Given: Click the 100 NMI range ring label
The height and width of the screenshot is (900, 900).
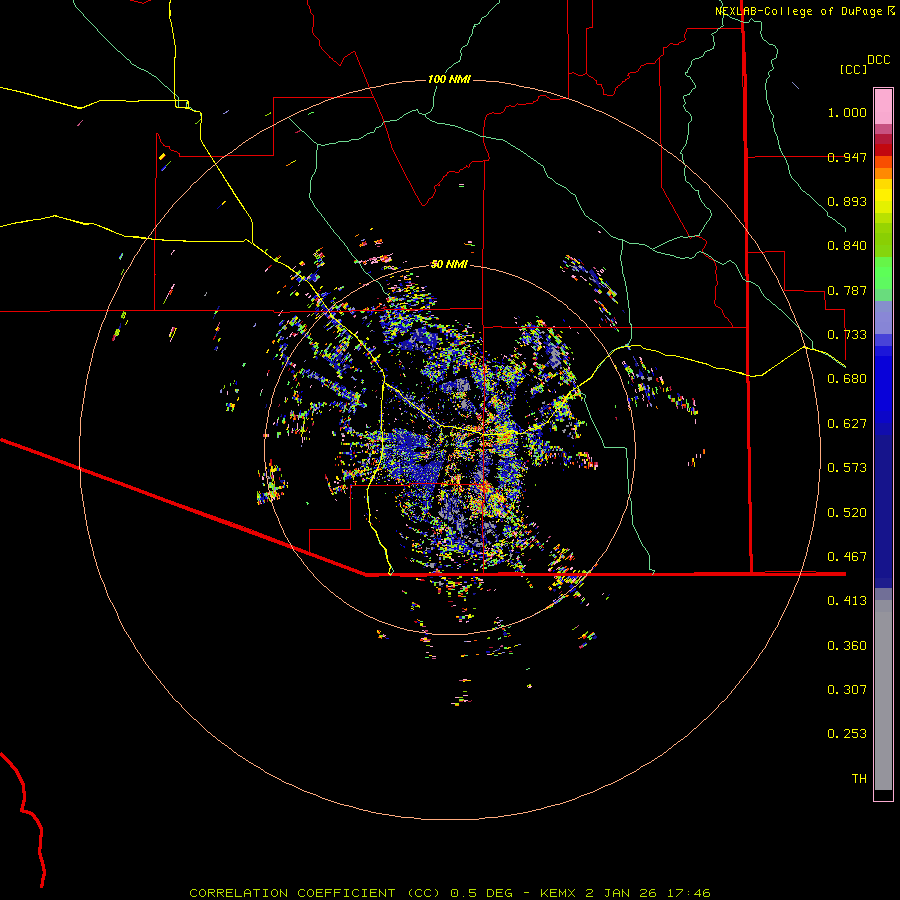Looking at the screenshot, I should click(x=449, y=79).
